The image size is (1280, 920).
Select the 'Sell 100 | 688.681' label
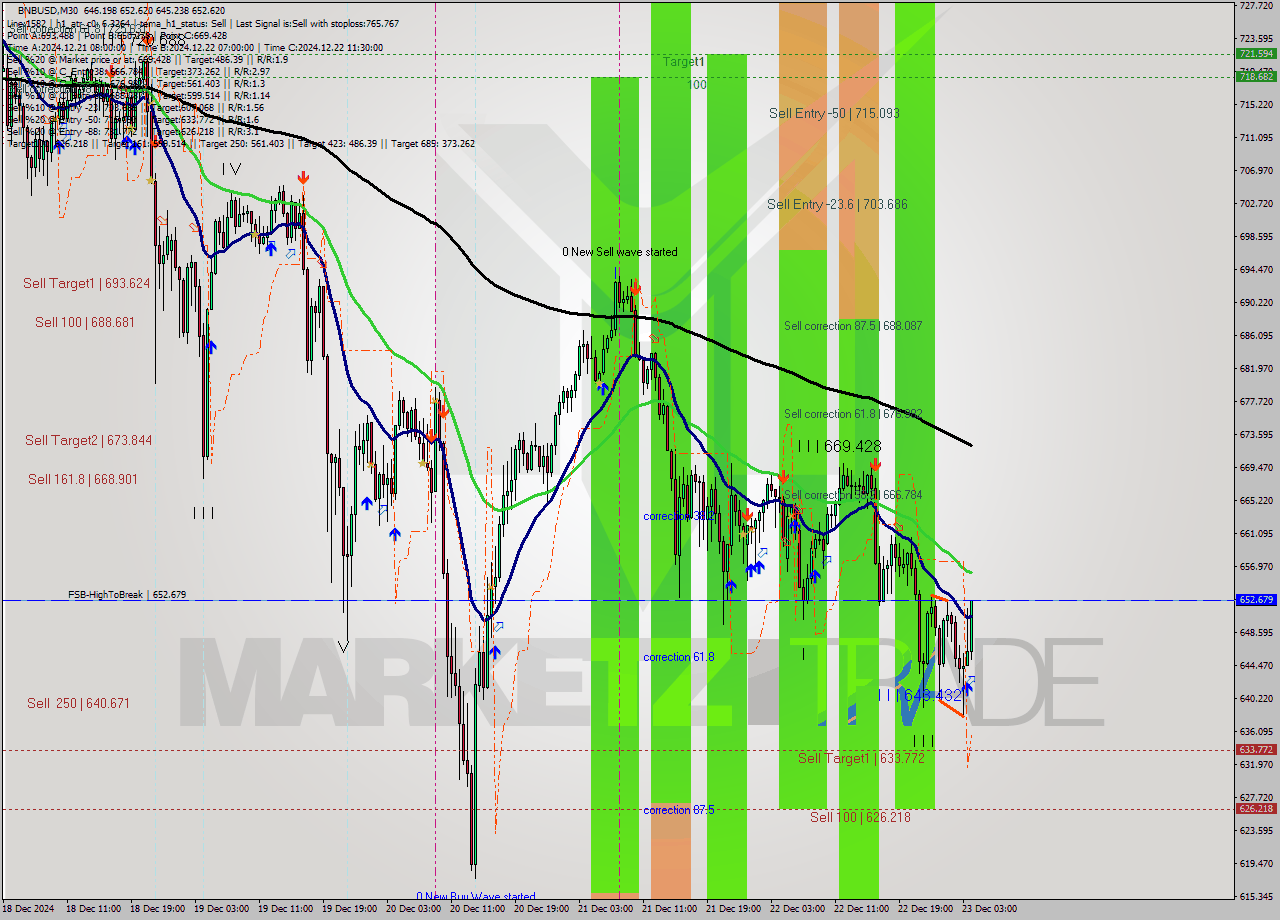point(85,322)
